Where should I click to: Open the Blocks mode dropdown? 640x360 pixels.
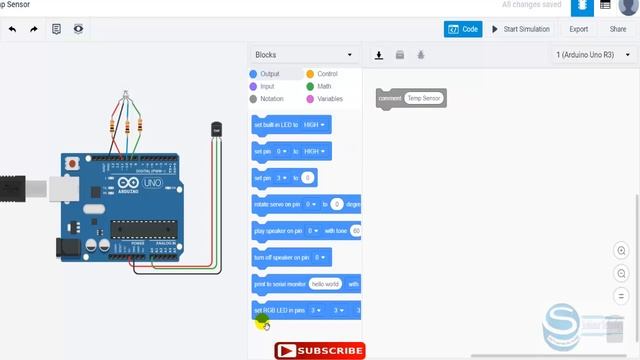(x=304, y=55)
